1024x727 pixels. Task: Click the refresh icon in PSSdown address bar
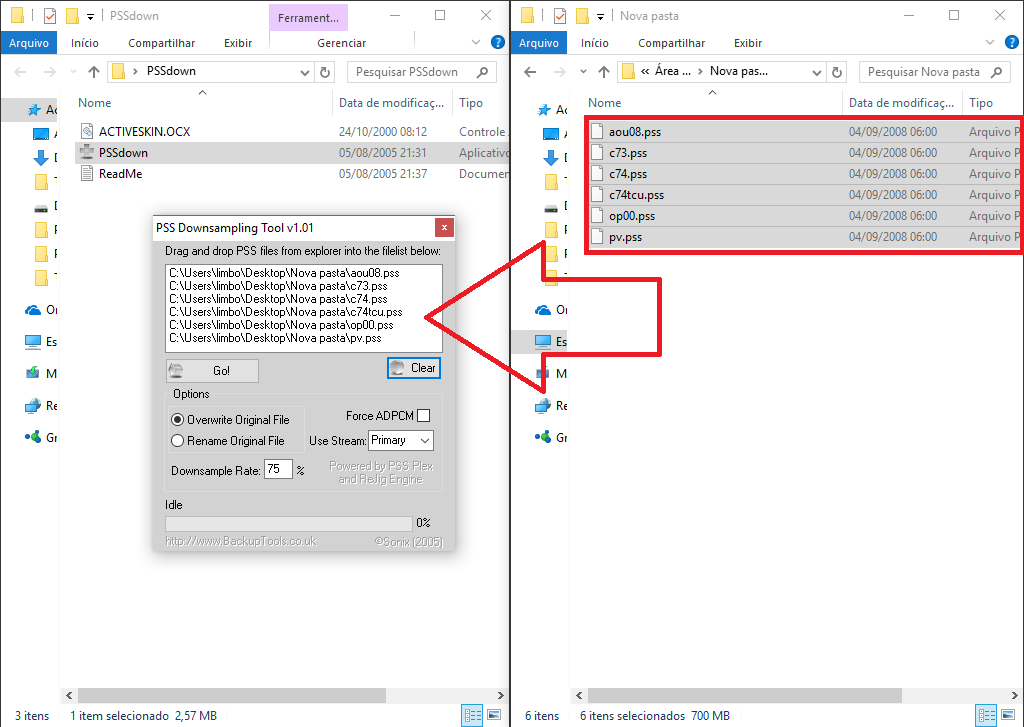pyautogui.click(x=325, y=72)
